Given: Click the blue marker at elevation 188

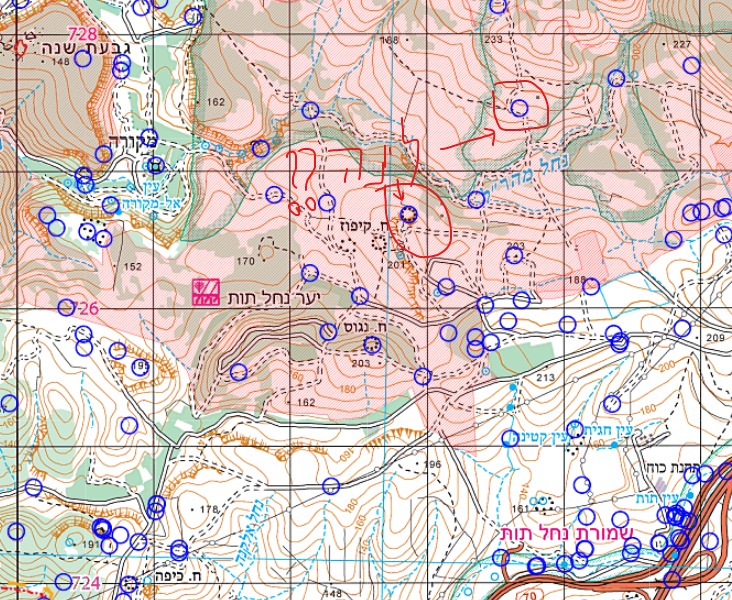Looking at the screenshot, I should [x=591, y=285].
